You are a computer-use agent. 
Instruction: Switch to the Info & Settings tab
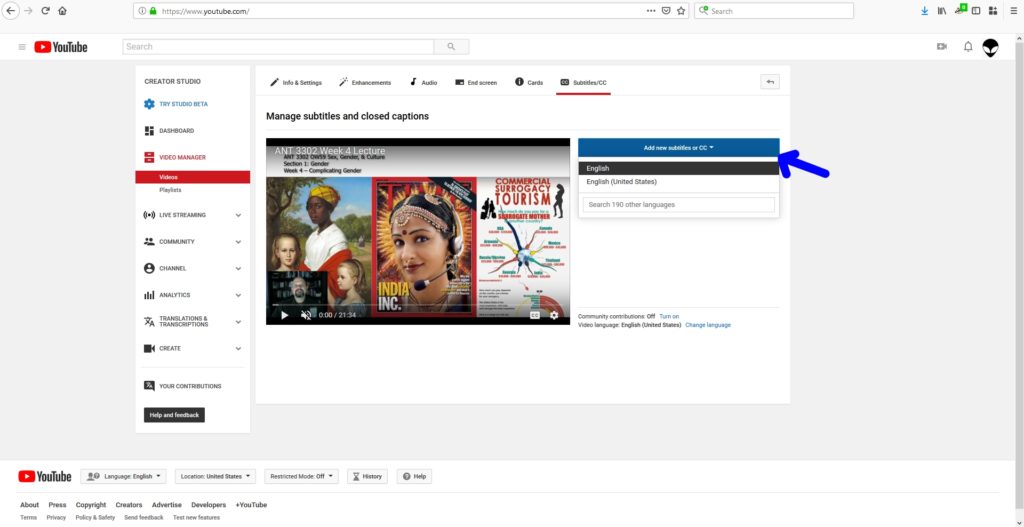point(296,82)
